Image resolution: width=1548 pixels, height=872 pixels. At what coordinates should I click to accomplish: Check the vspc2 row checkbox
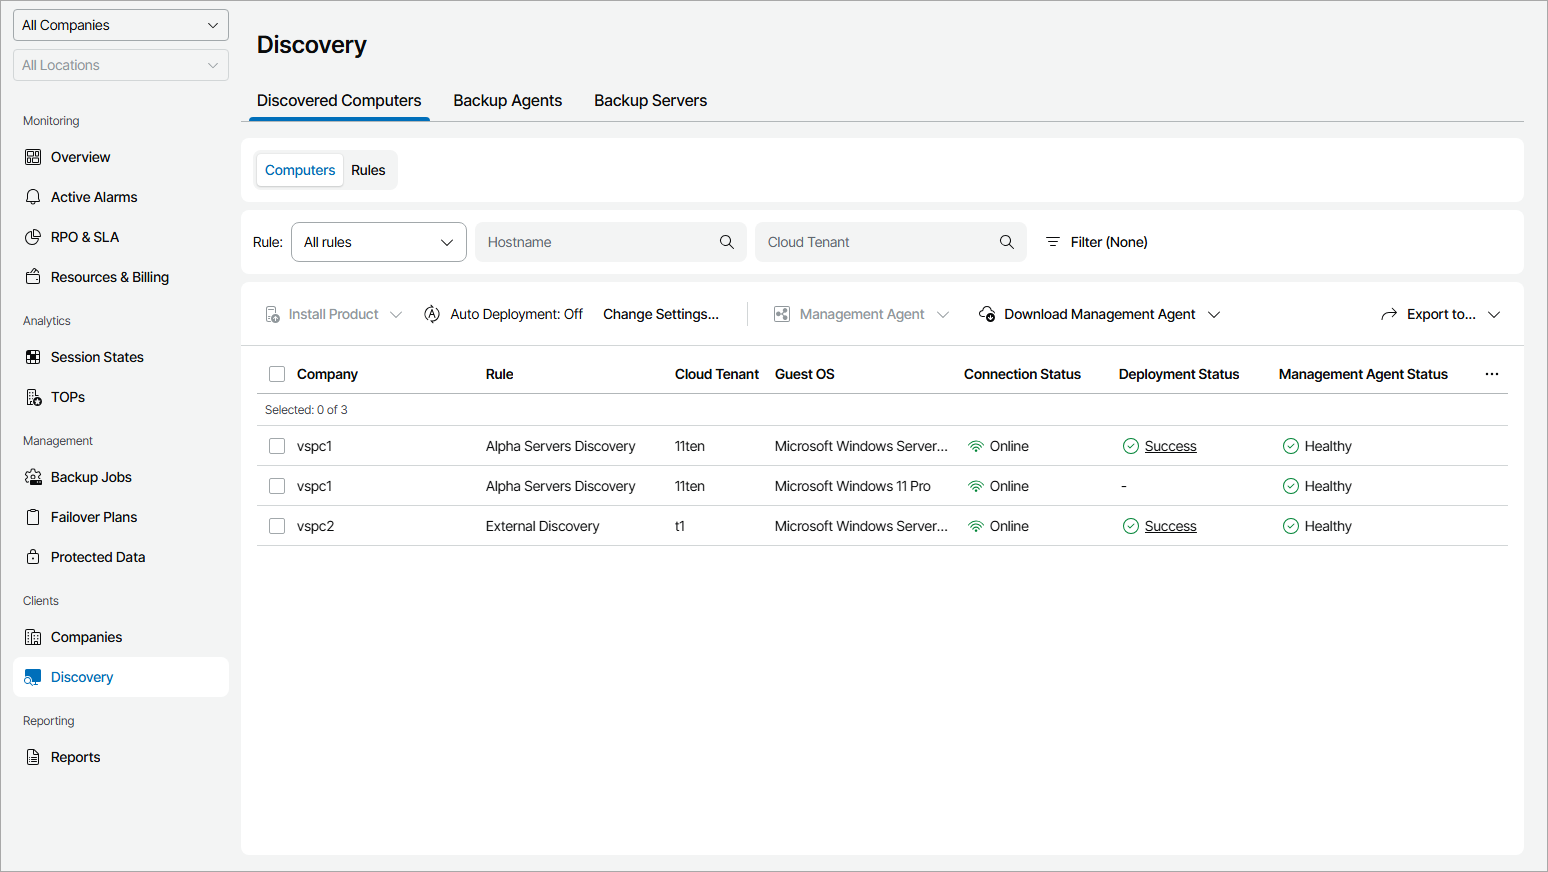point(277,526)
